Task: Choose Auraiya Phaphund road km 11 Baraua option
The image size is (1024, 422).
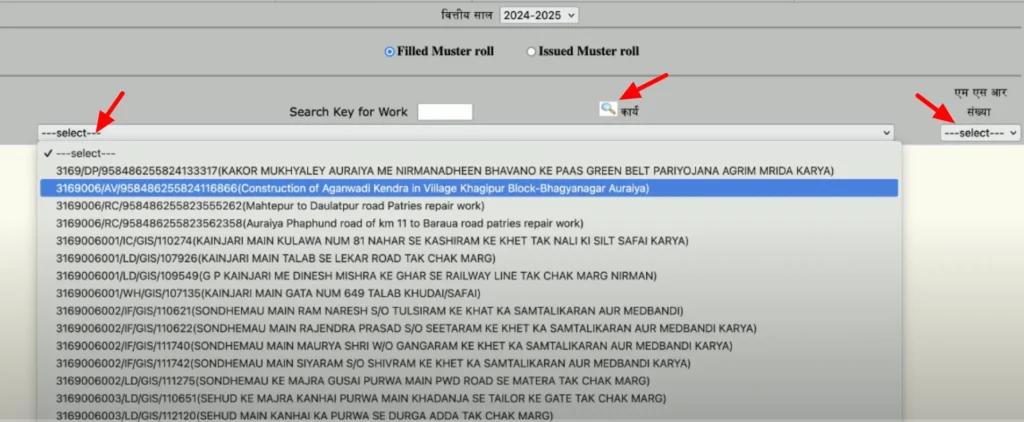Action: click(469, 223)
